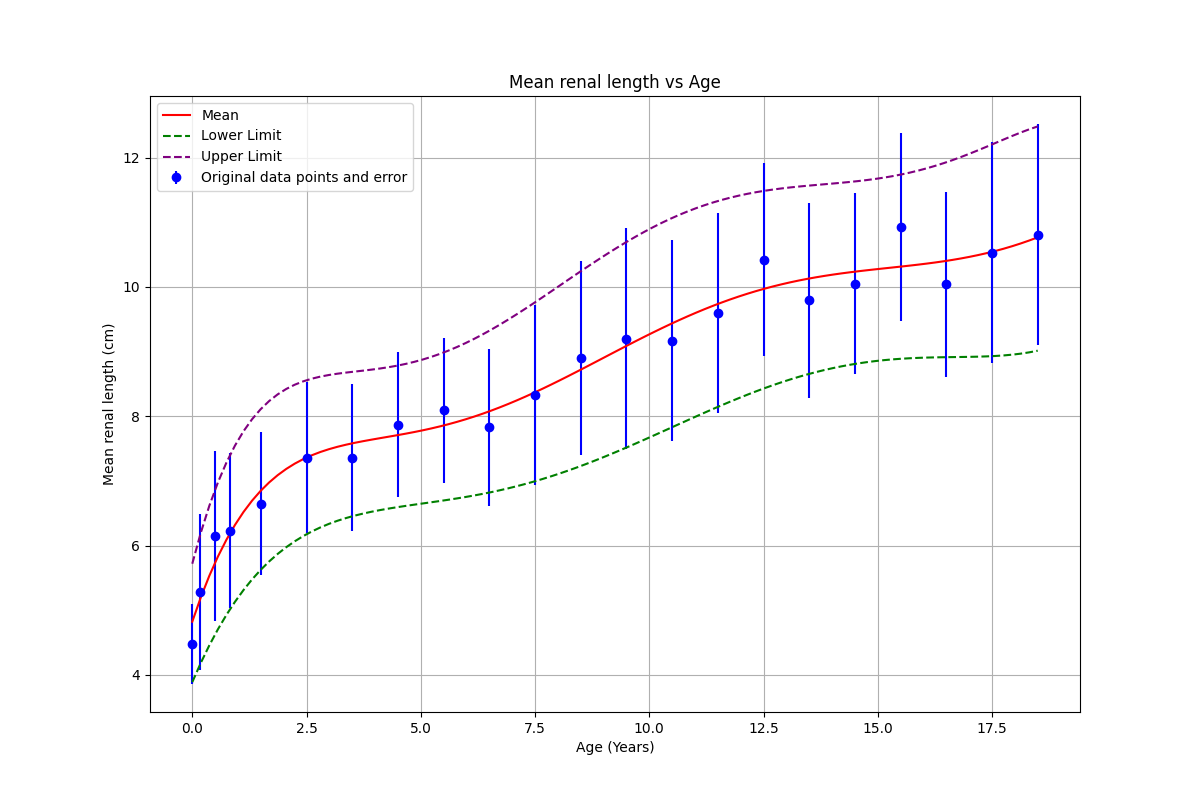Screen dimensions: 1200x800
Task: Click the green dashed Lower Limit legend sample
Action: pos(177,136)
